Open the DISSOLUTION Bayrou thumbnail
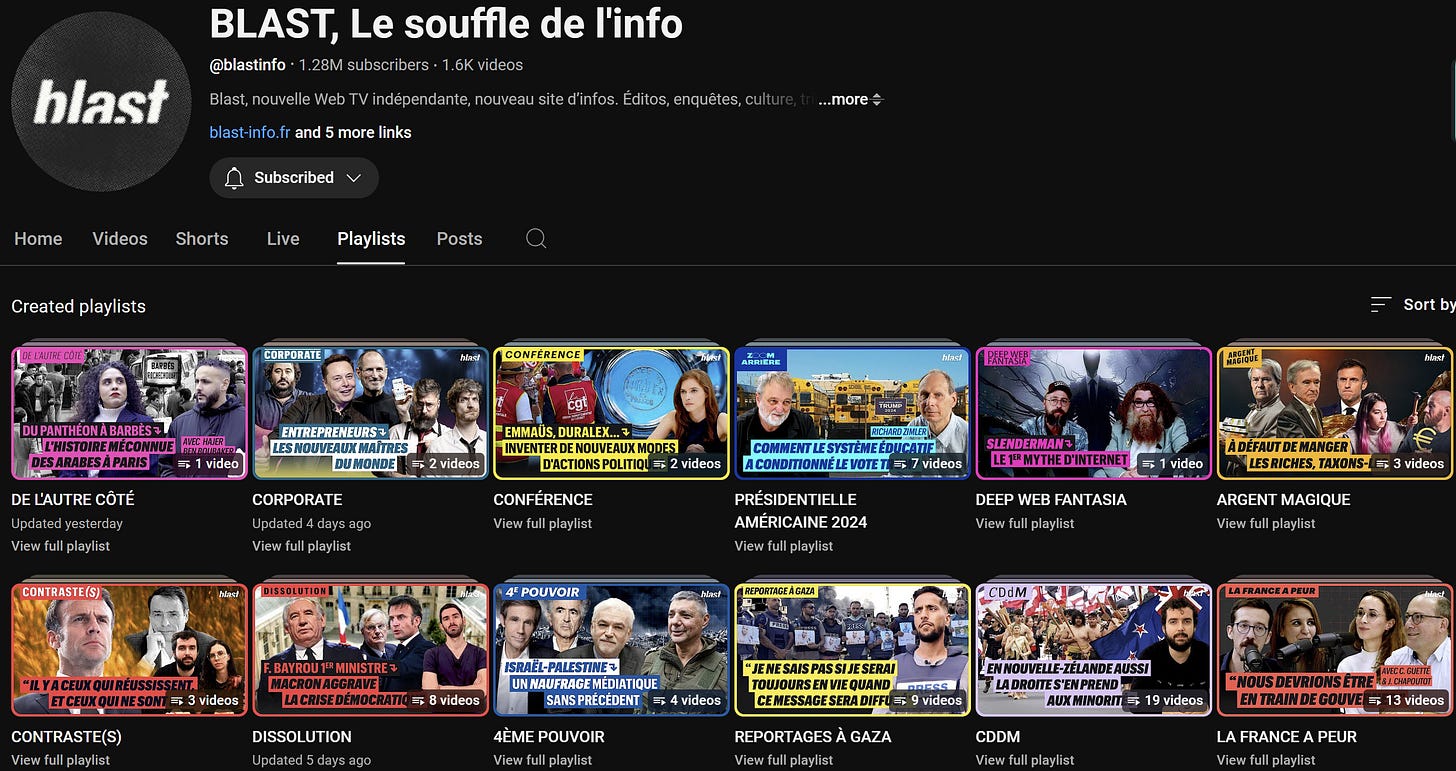 370,650
